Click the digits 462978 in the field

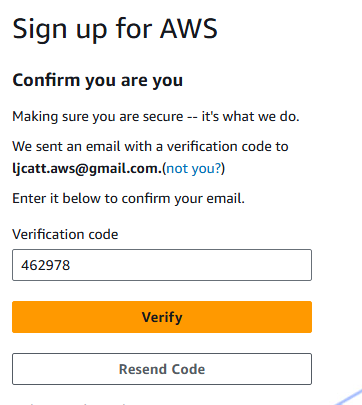46,265
